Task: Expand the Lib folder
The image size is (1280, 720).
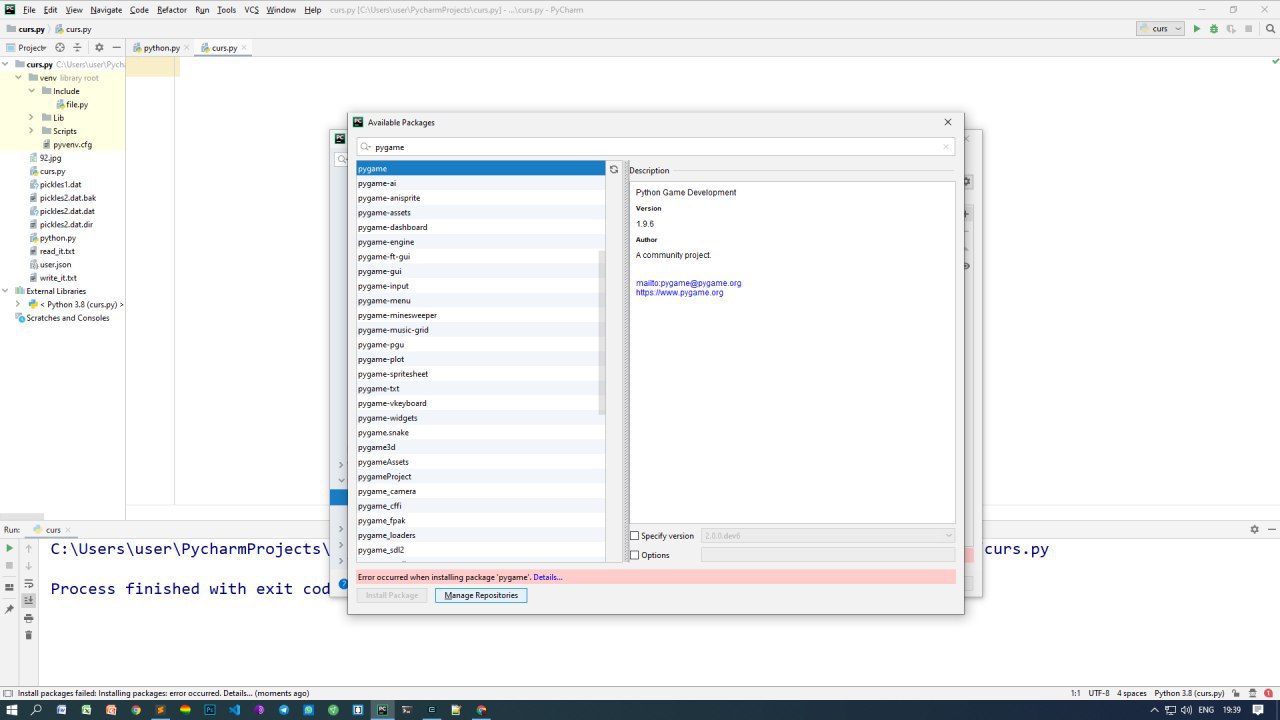Action: pos(32,117)
